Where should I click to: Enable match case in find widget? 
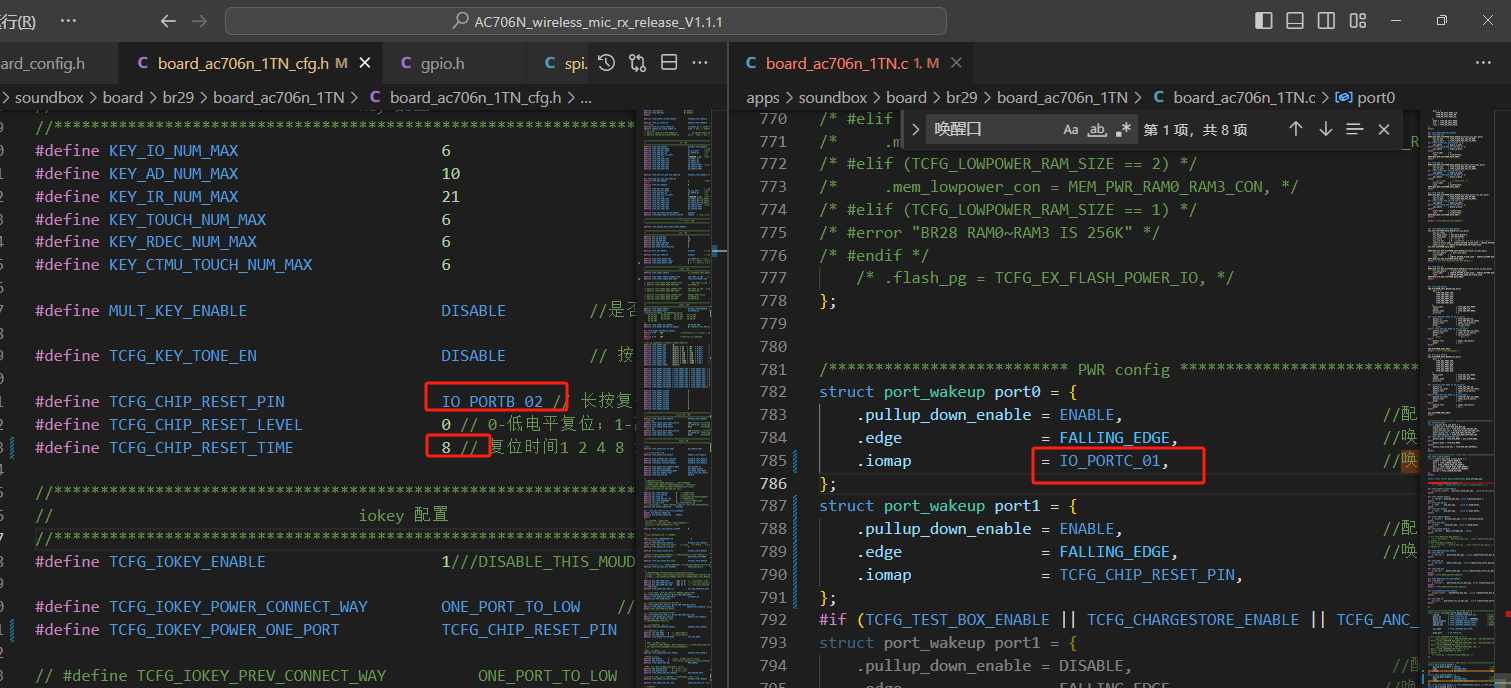point(1071,129)
